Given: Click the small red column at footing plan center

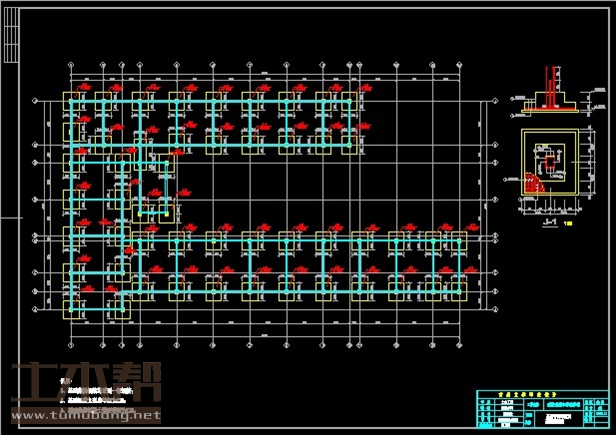Looking at the screenshot, I should tap(553, 161).
